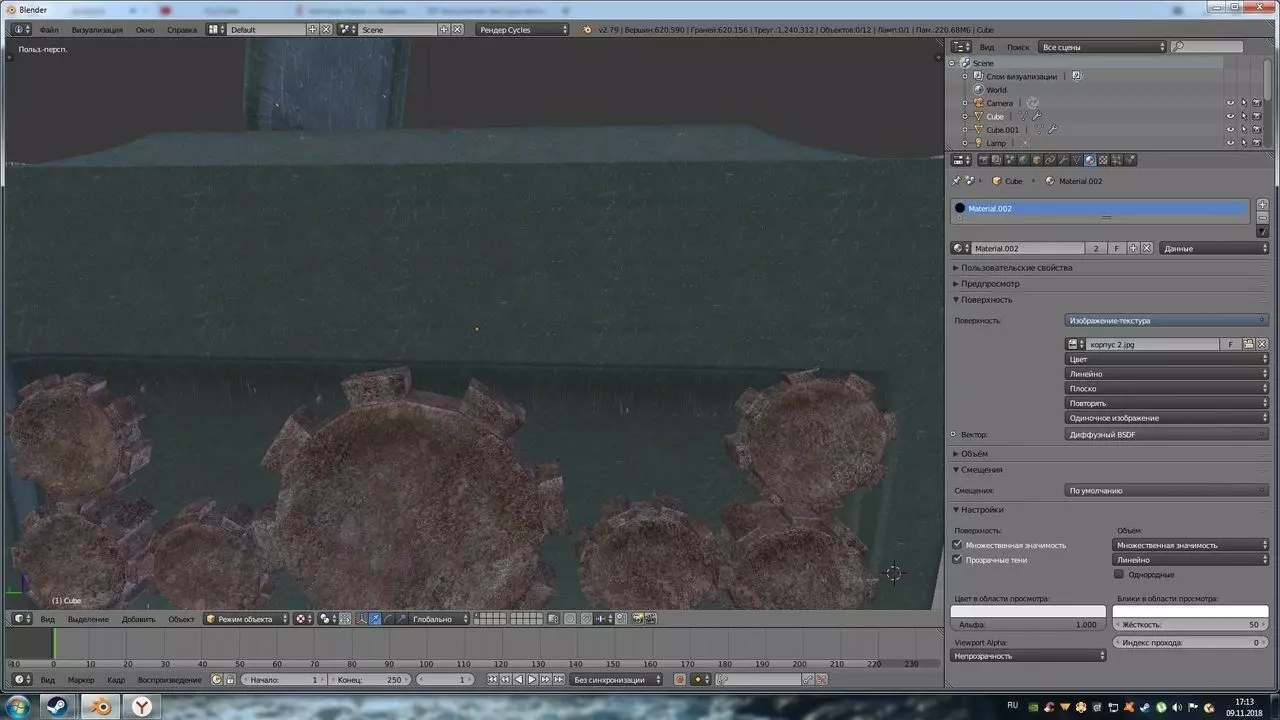Open Steam from the Windows taskbar

click(x=56, y=707)
